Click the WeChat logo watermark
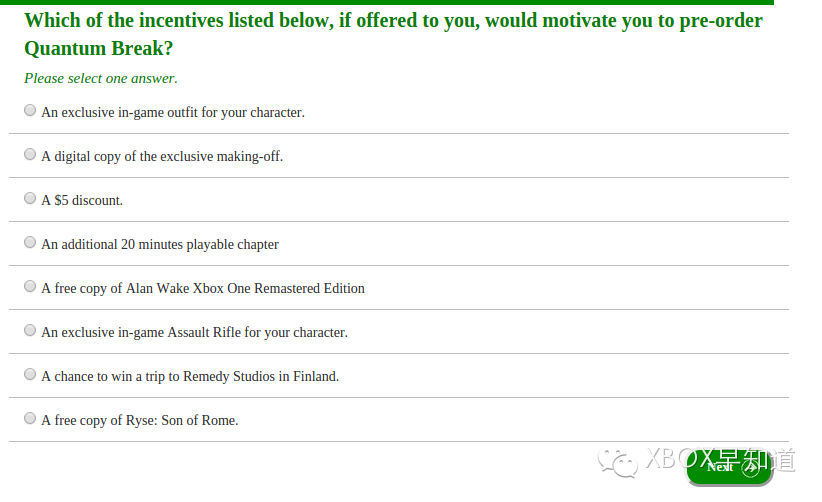Screen dimensions: 822x502 (618, 463)
